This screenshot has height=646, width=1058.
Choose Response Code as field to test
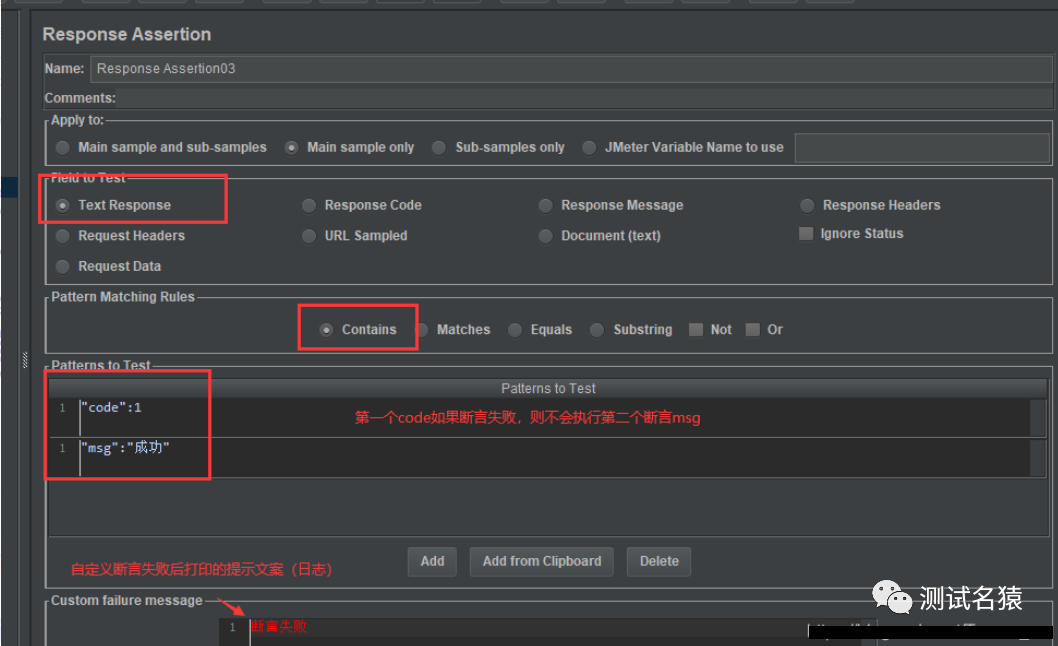[362, 205]
